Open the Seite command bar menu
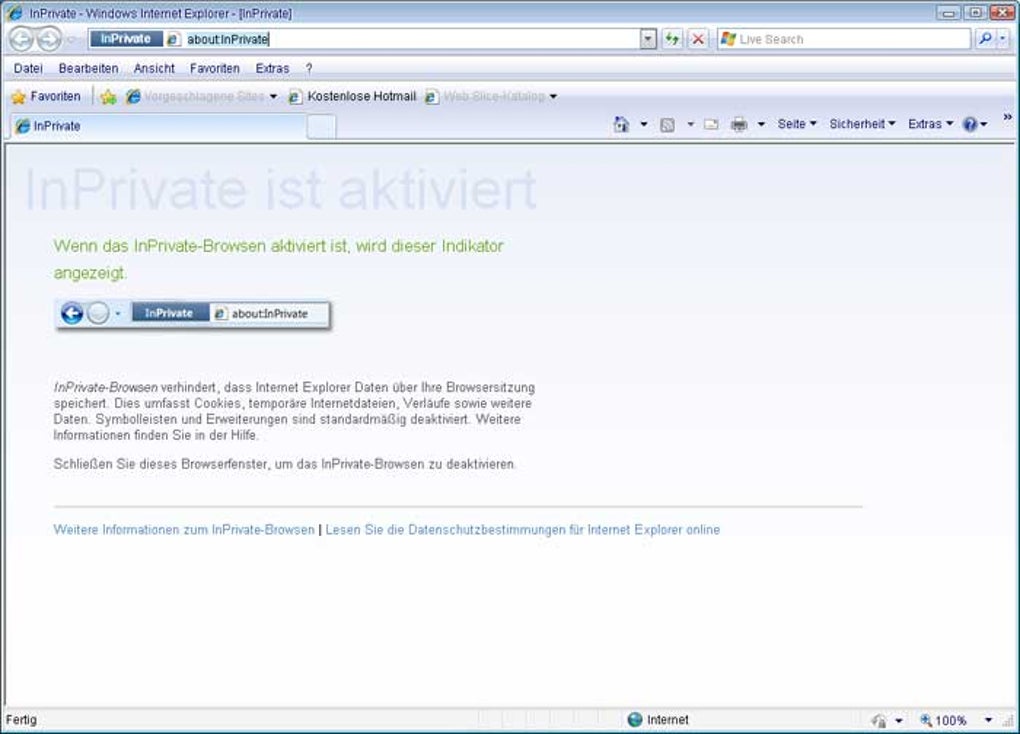The height and width of the screenshot is (734, 1020). 797,124
